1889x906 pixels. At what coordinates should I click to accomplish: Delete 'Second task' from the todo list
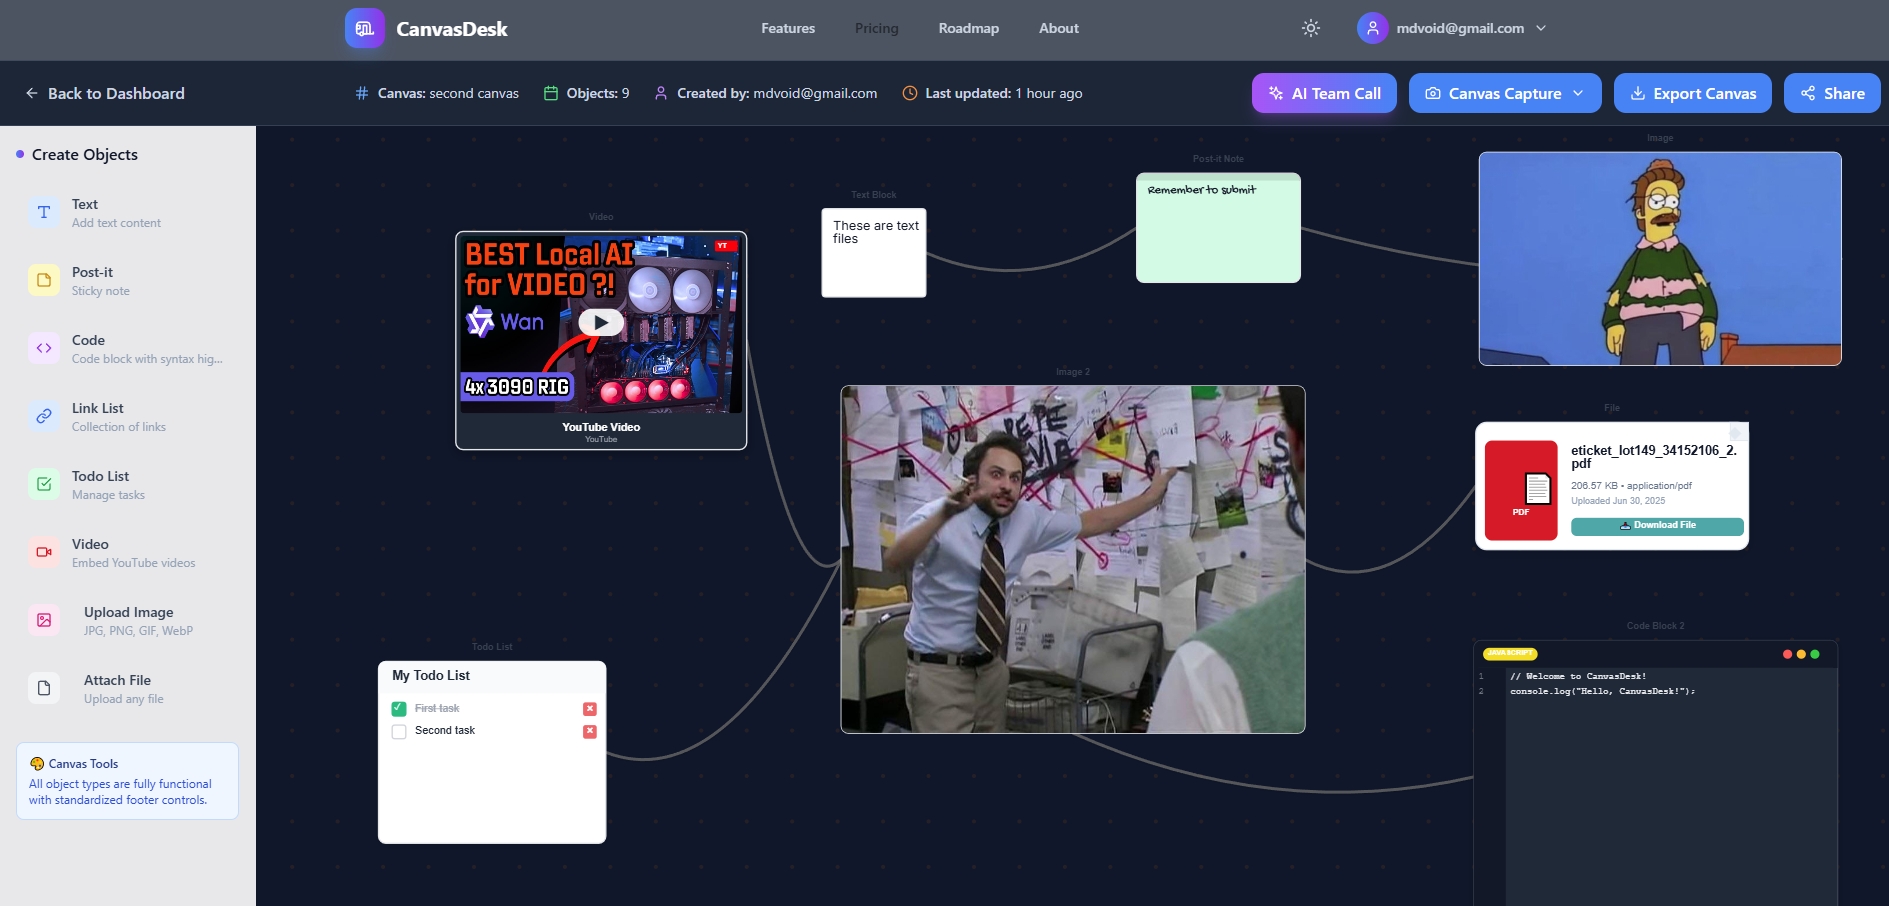click(x=590, y=732)
